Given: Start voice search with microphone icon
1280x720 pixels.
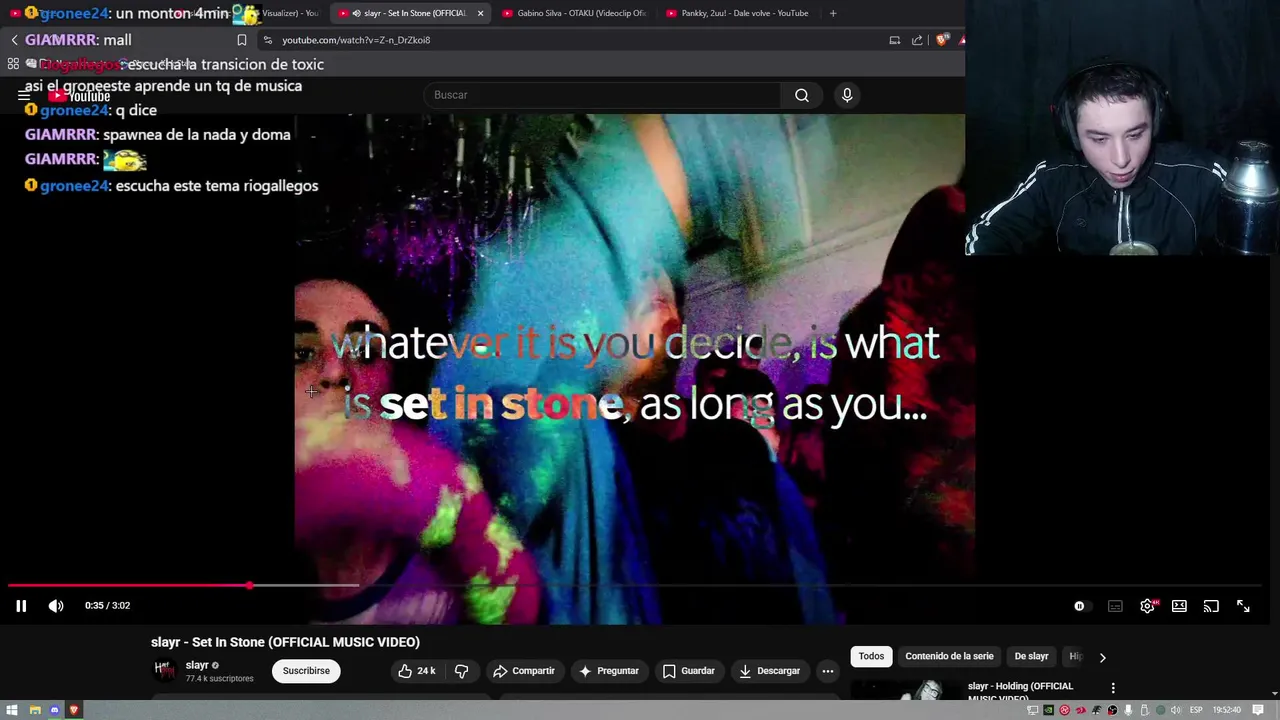Looking at the screenshot, I should coord(847,95).
